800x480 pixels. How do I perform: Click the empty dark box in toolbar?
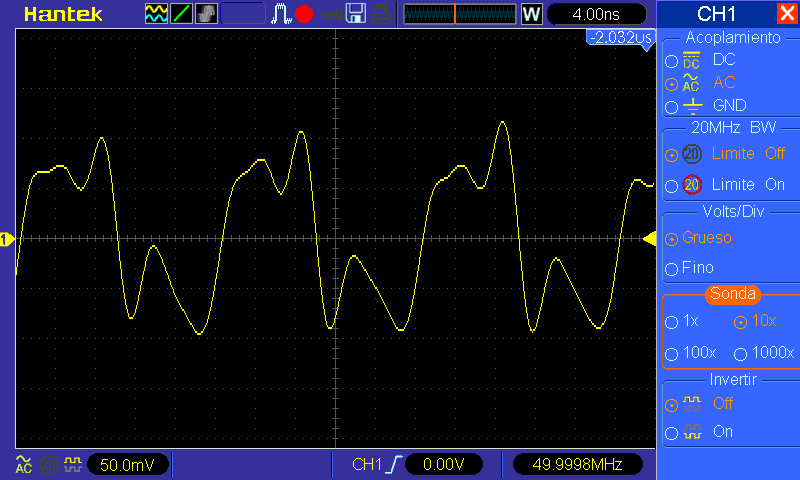tap(243, 13)
